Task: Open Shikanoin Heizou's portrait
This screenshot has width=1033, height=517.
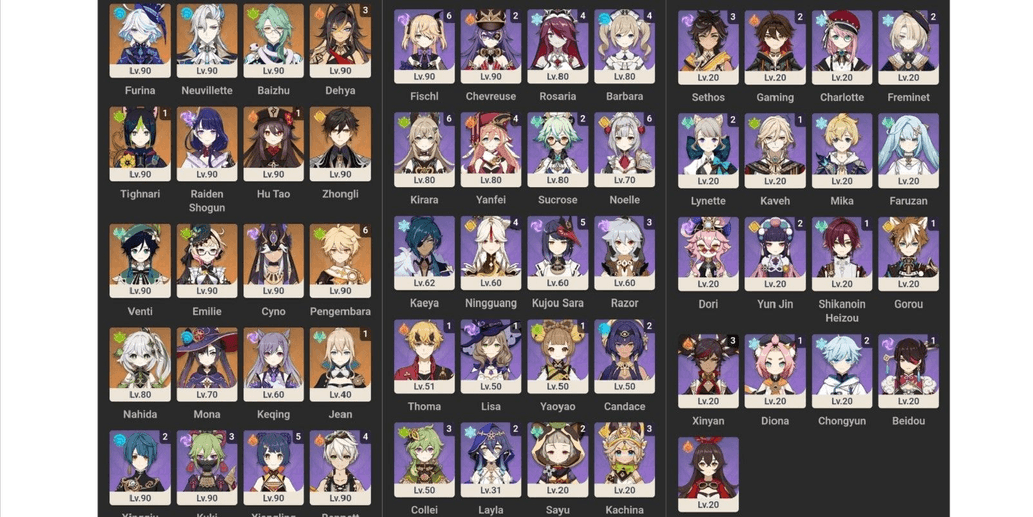Action: pos(842,254)
